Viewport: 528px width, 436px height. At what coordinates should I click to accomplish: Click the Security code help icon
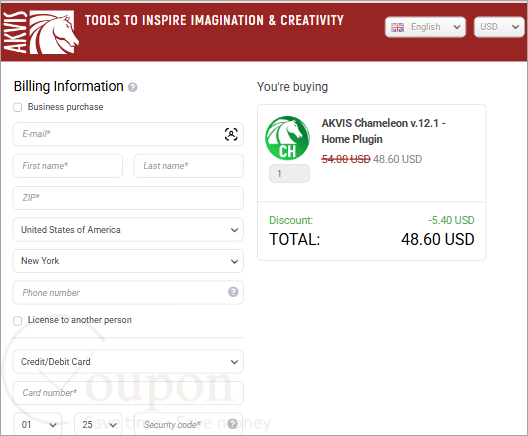pos(233,424)
